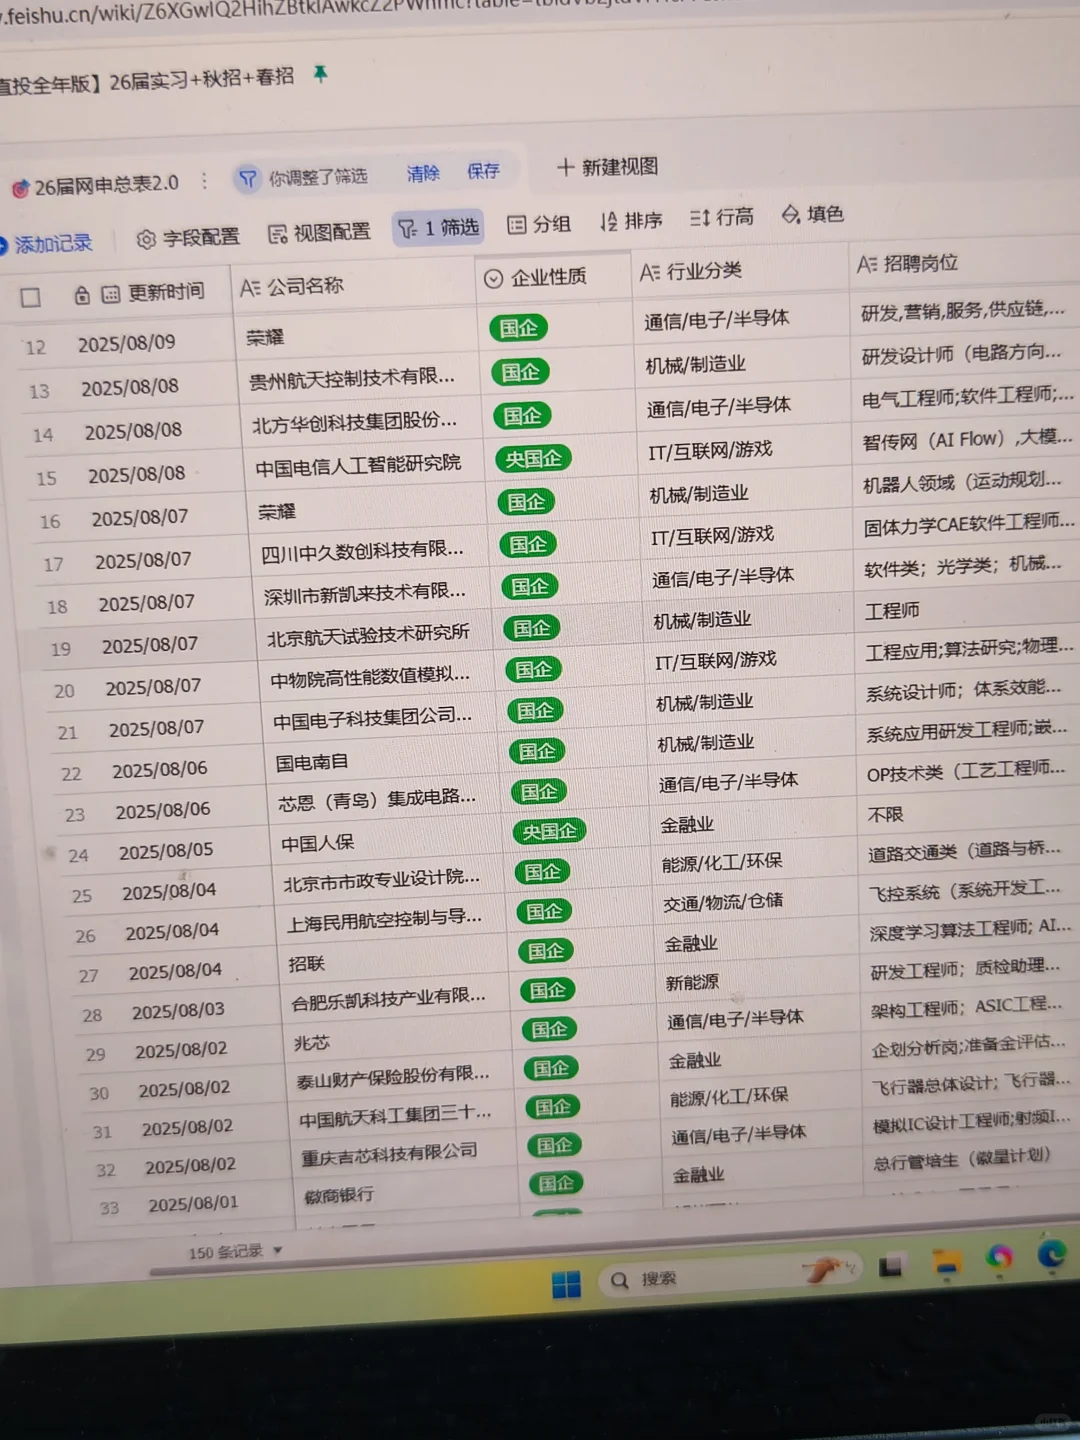Click the 重庆吉芯科技有限公司 cell
The width and height of the screenshot is (1080, 1440).
[389, 1155]
